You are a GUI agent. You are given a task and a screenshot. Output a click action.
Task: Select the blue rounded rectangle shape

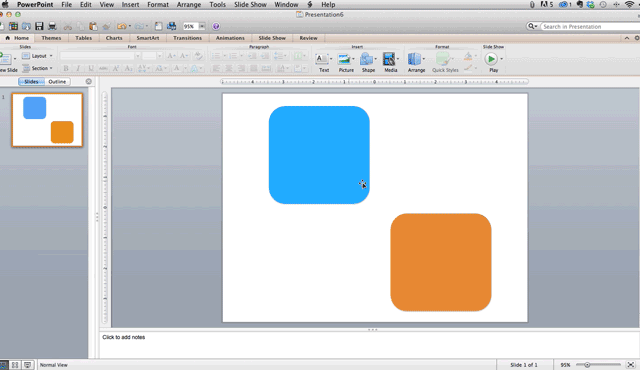point(319,155)
